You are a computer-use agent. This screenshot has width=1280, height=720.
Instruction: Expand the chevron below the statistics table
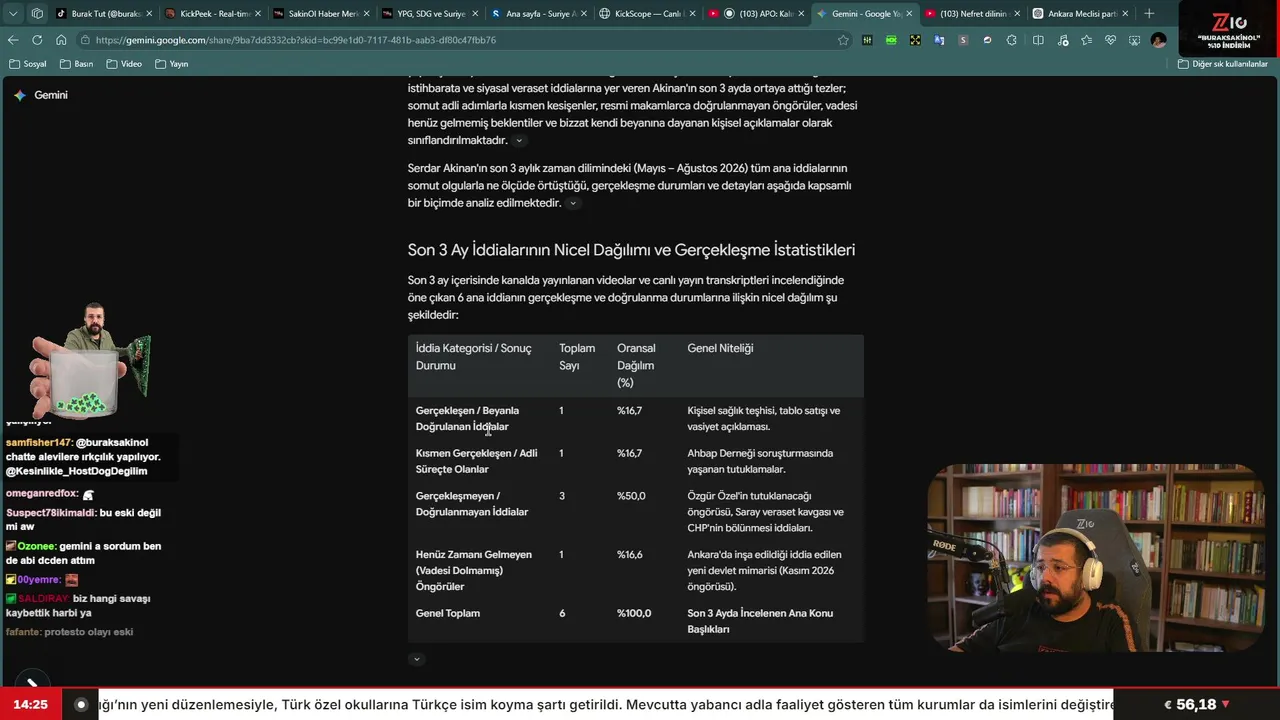[x=417, y=659]
